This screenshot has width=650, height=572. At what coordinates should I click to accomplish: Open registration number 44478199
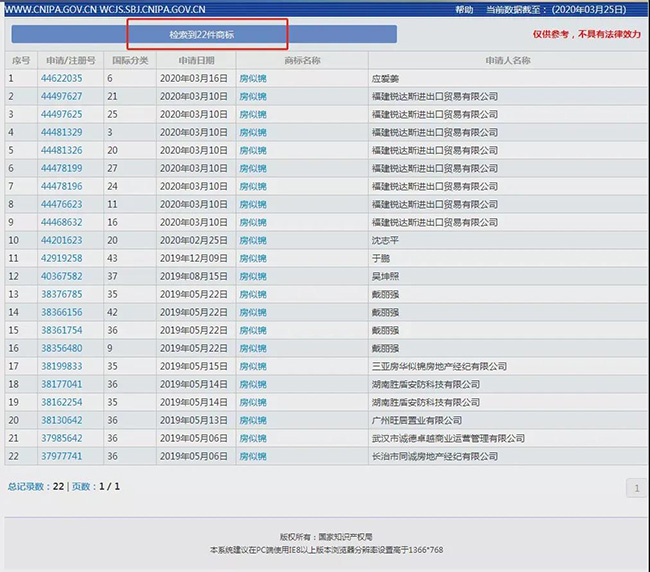[61, 168]
